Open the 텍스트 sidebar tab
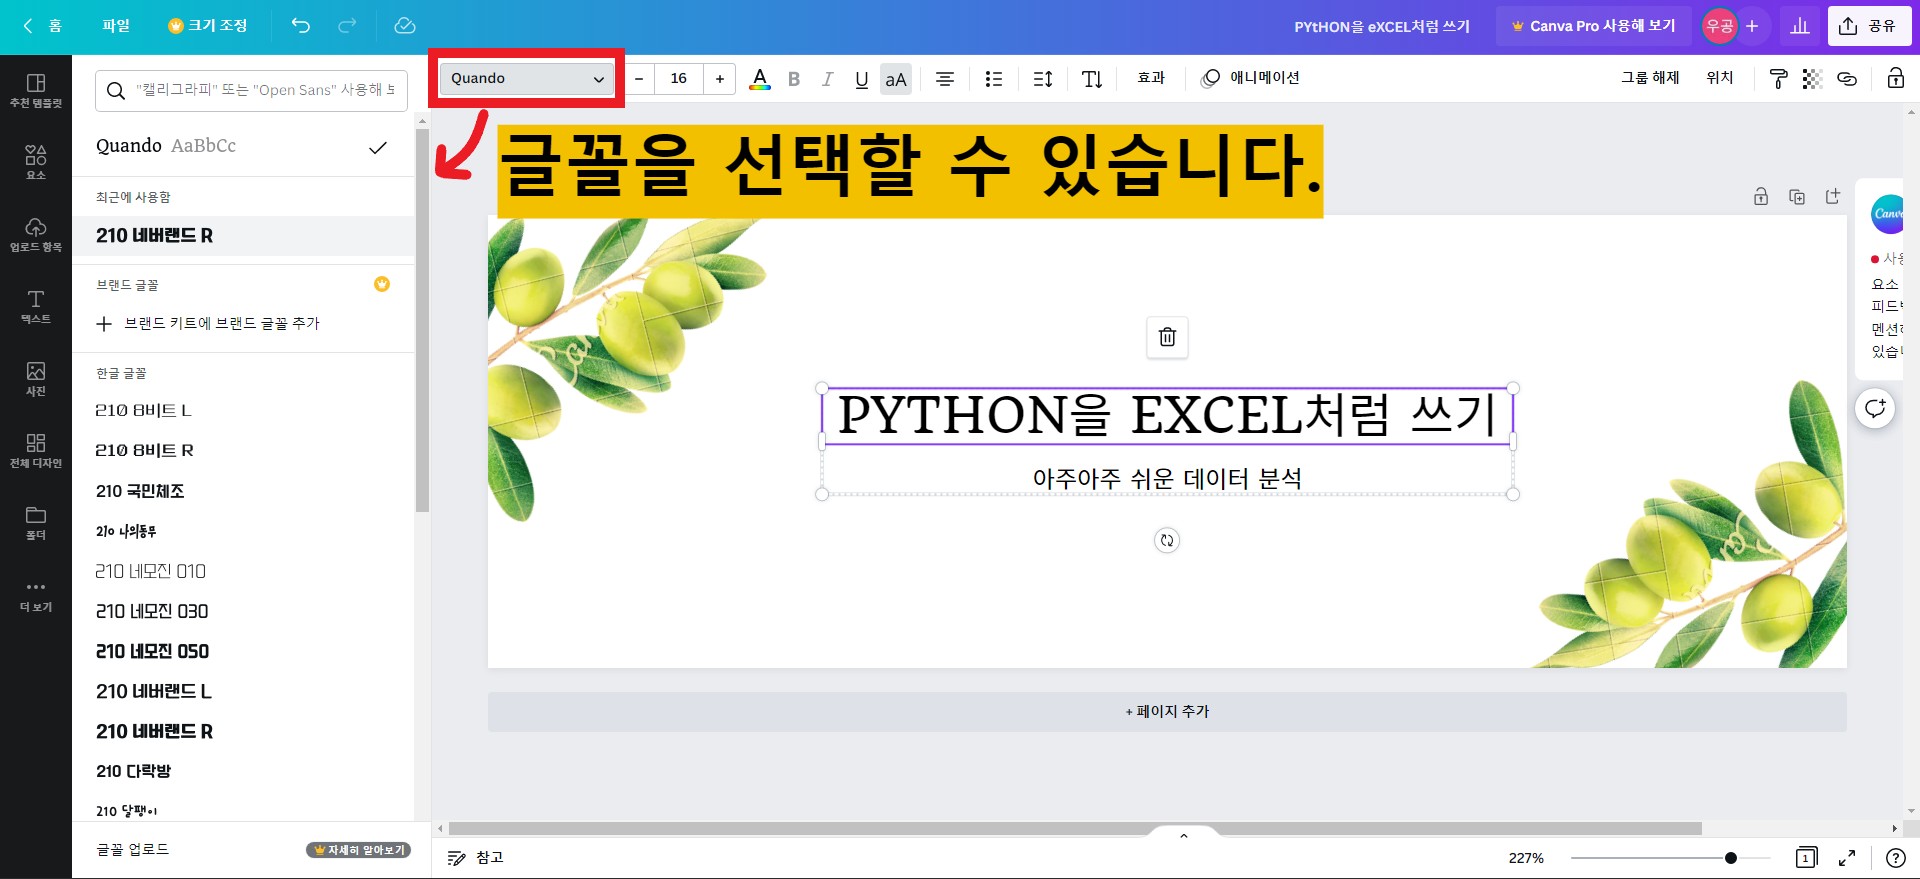Image resolution: width=1920 pixels, height=879 pixels. [36, 307]
